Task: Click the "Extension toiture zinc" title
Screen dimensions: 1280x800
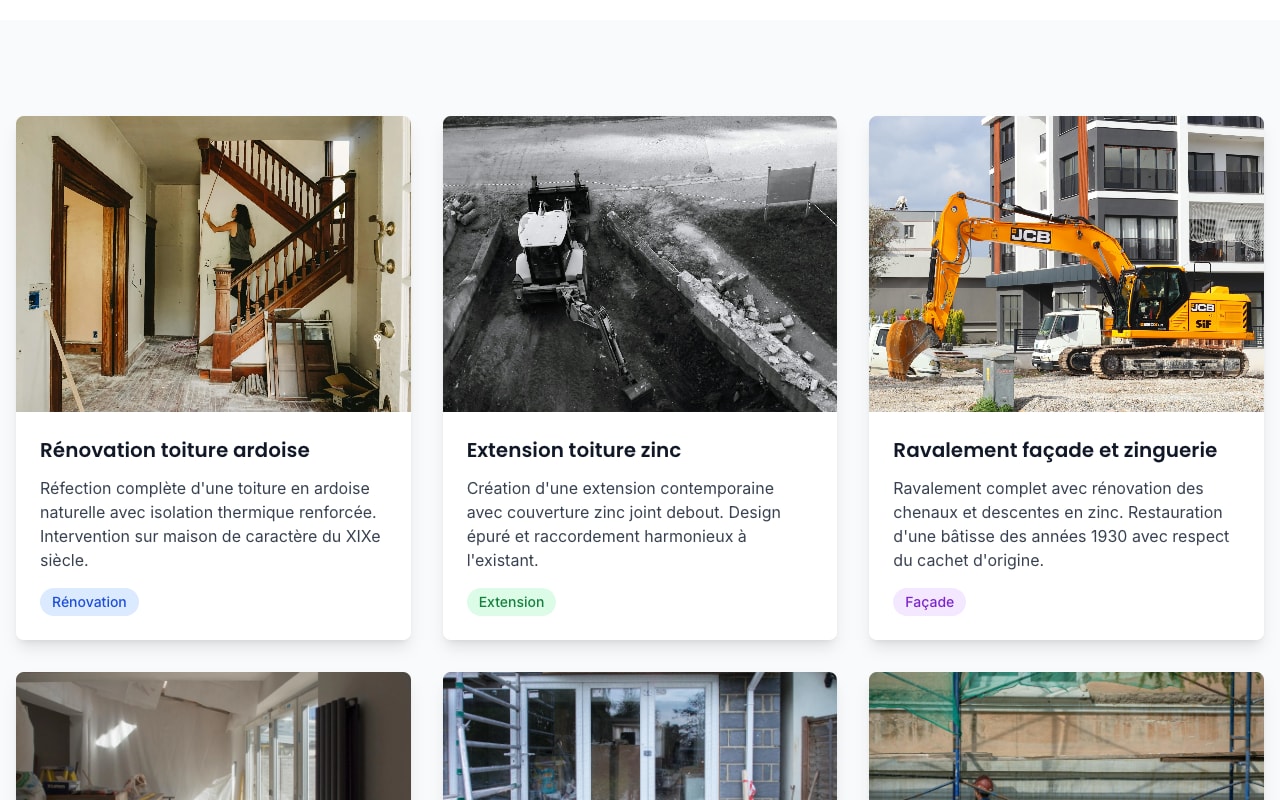Action: click(574, 450)
